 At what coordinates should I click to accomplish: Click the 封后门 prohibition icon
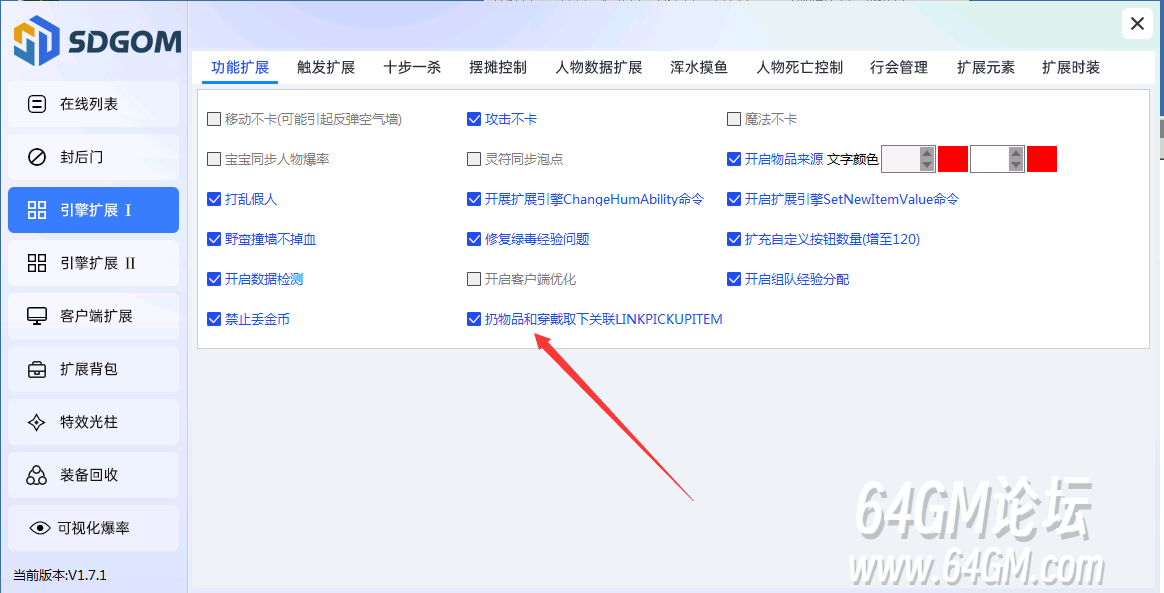37,157
